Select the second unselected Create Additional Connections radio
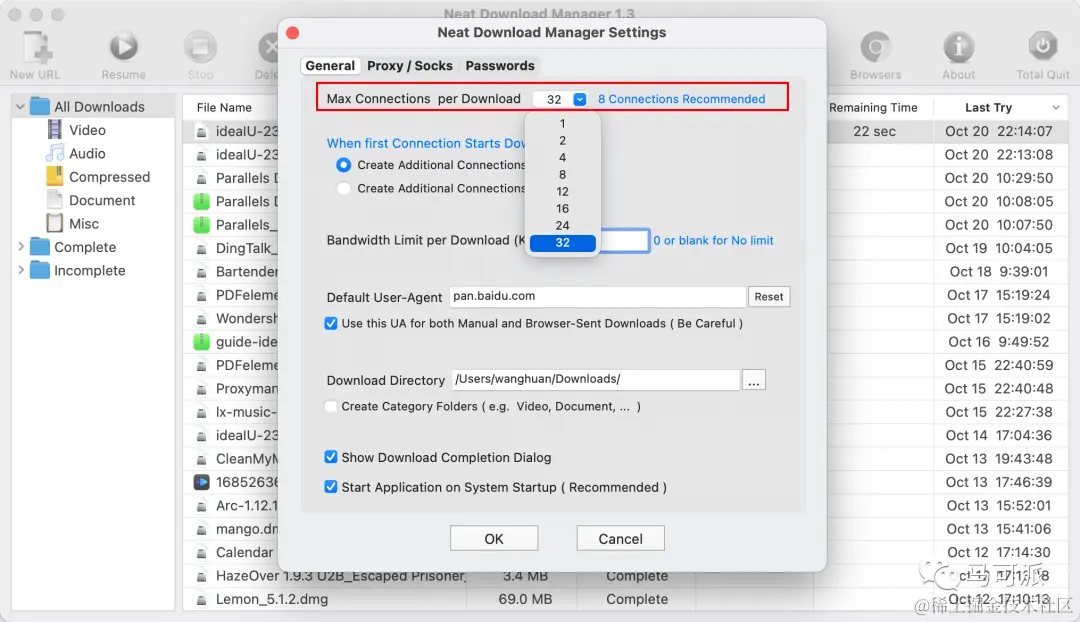This screenshot has width=1080, height=622. 343,189
